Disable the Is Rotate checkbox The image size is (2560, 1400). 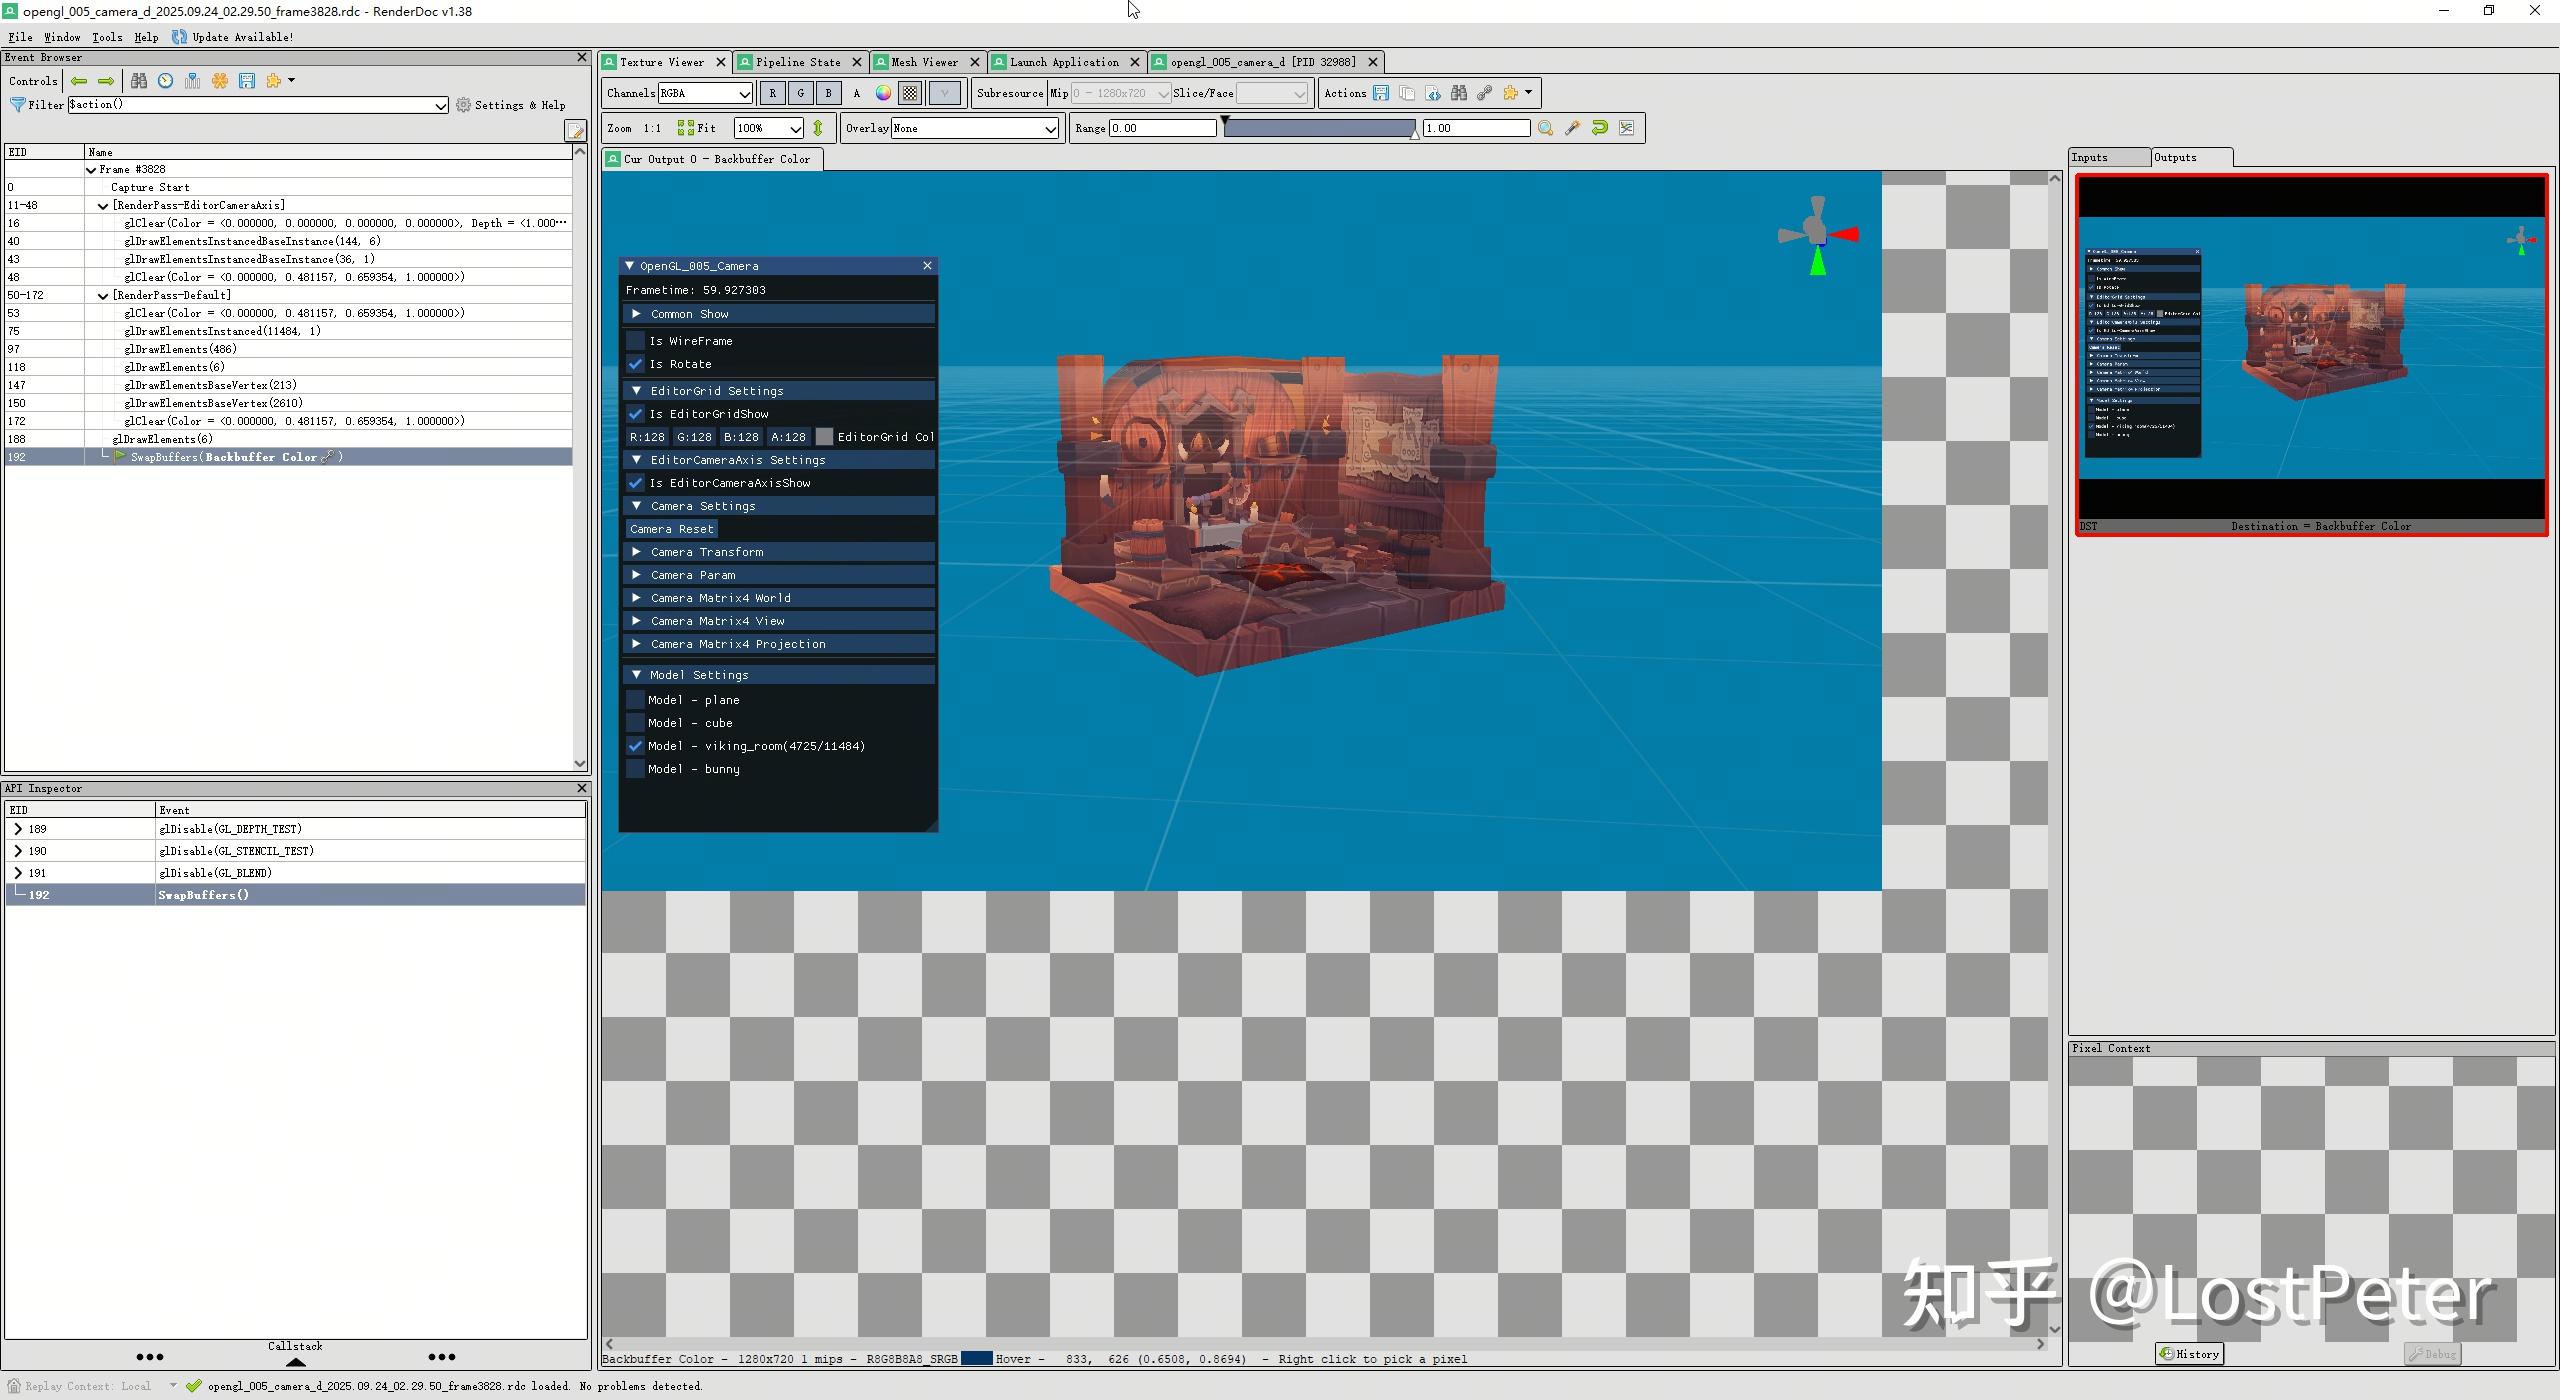click(636, 364)
